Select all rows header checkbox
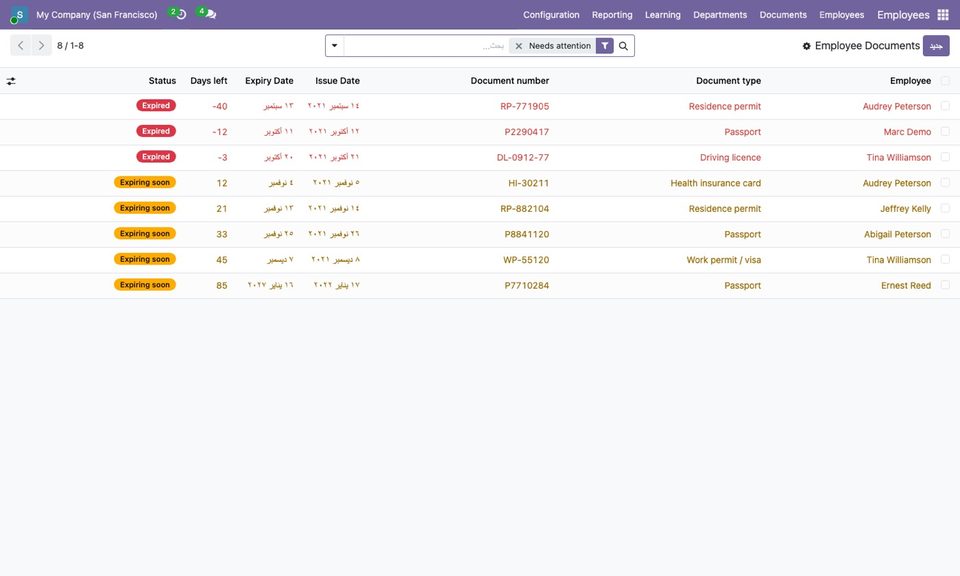 (x=945, y=81)
